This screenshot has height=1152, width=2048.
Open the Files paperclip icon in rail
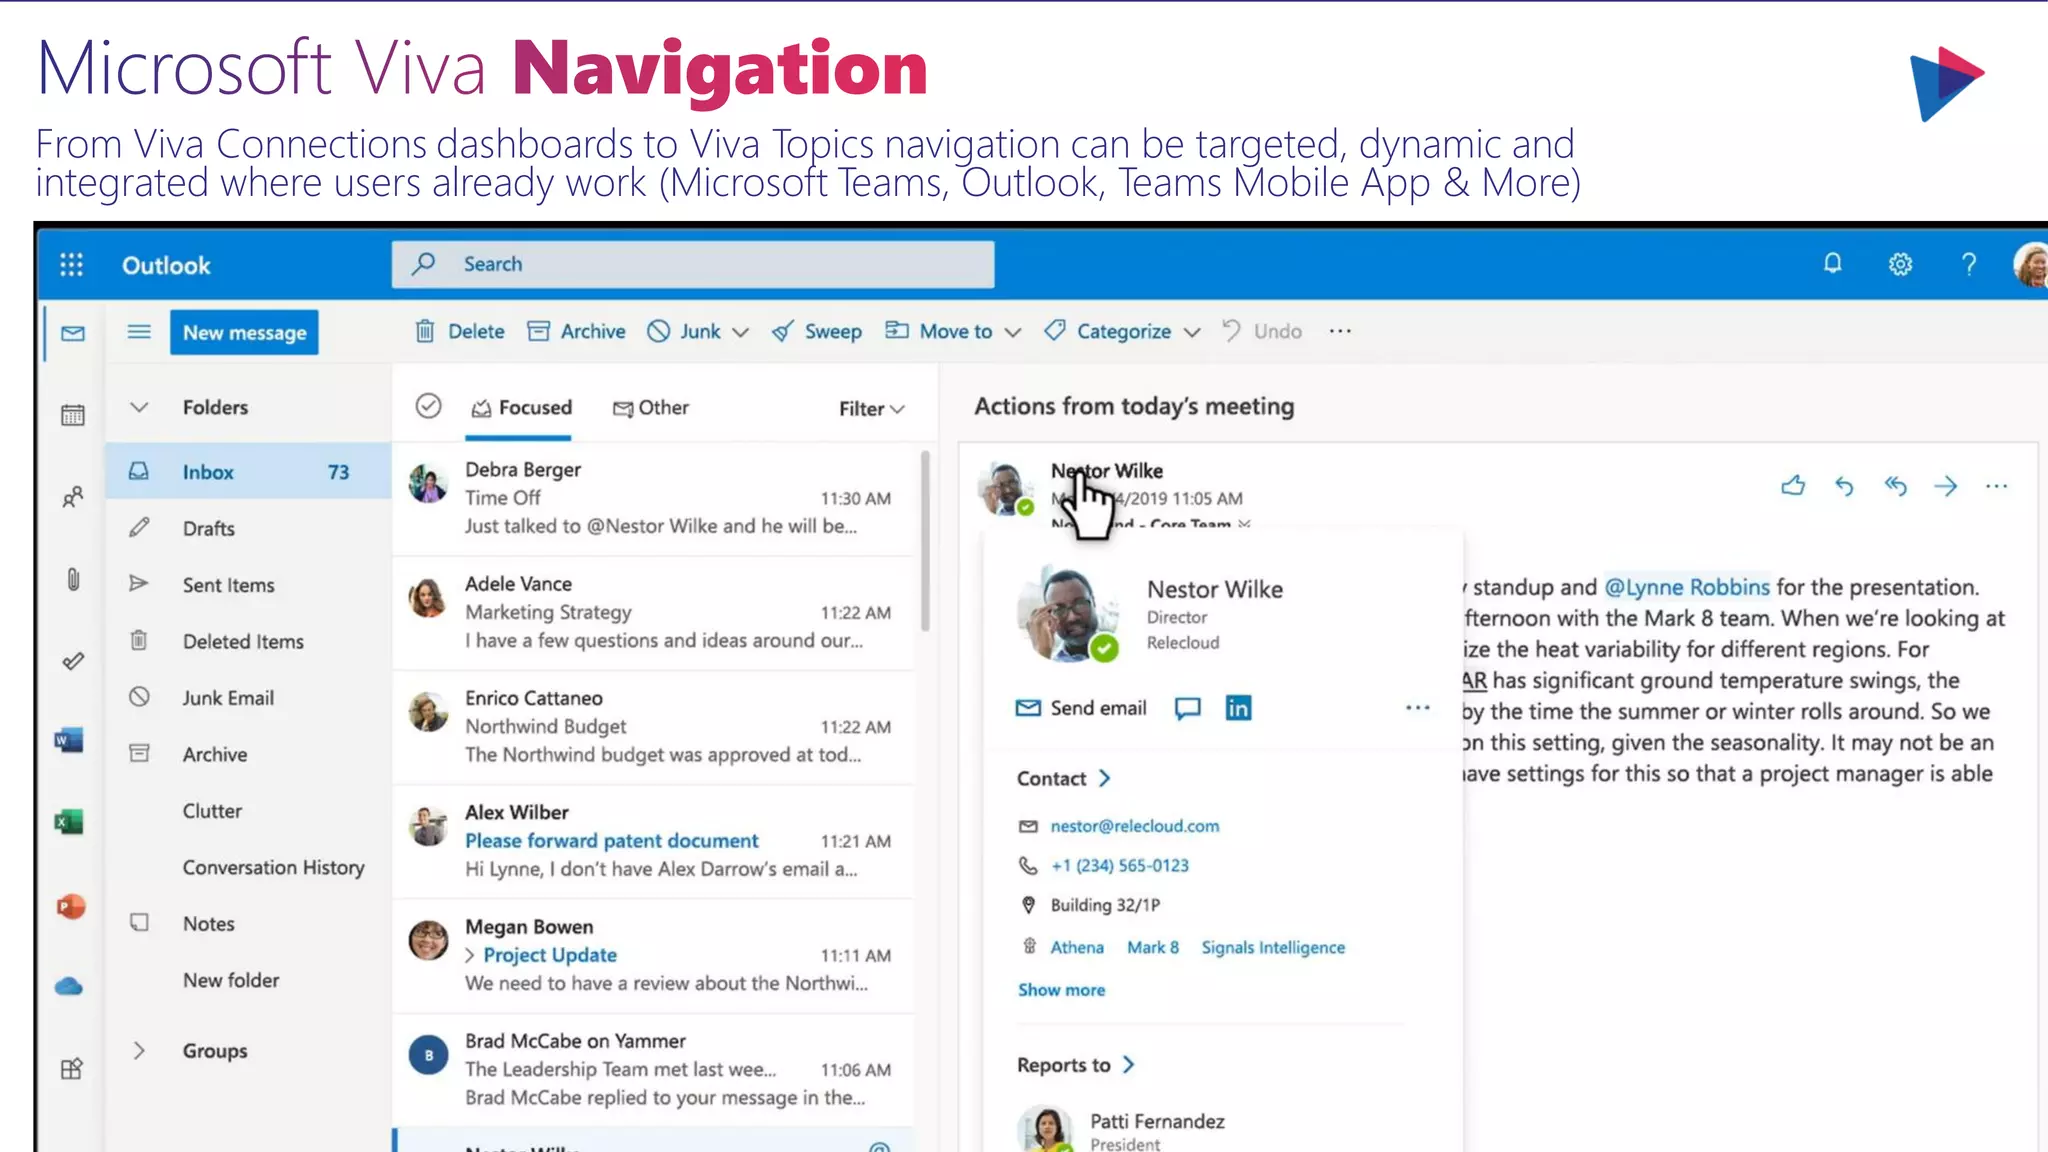73,579
